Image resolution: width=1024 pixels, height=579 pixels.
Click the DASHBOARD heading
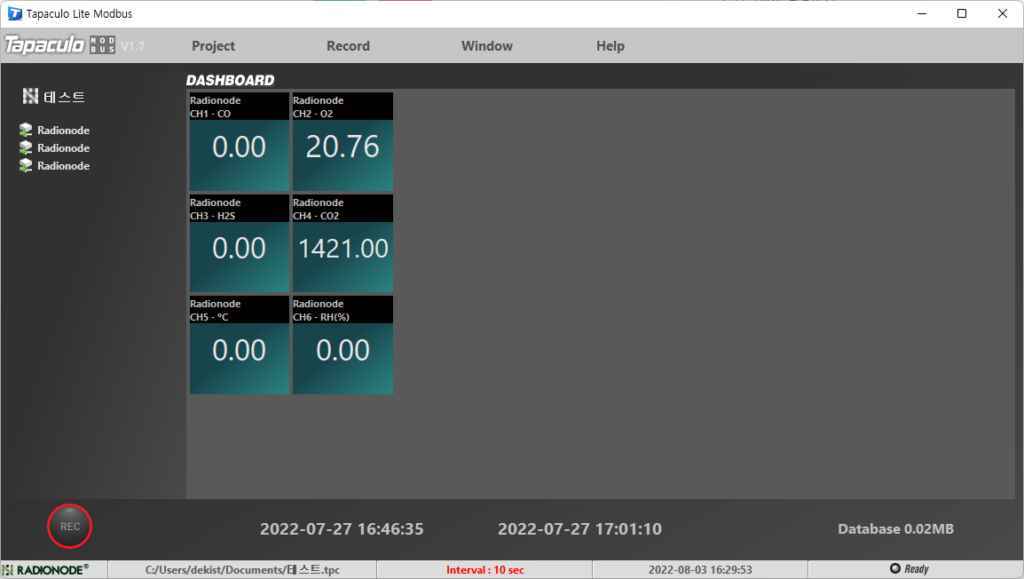pos(230,80)
